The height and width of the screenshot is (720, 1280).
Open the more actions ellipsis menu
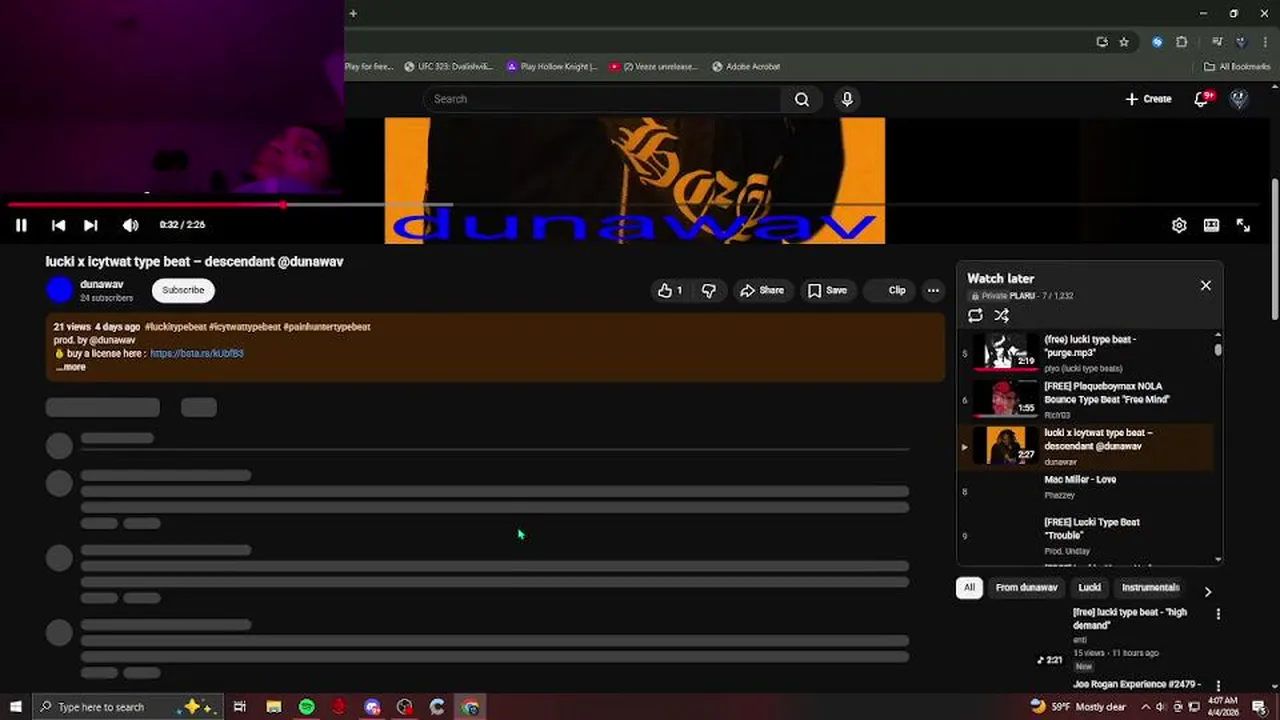click(933, 290)
